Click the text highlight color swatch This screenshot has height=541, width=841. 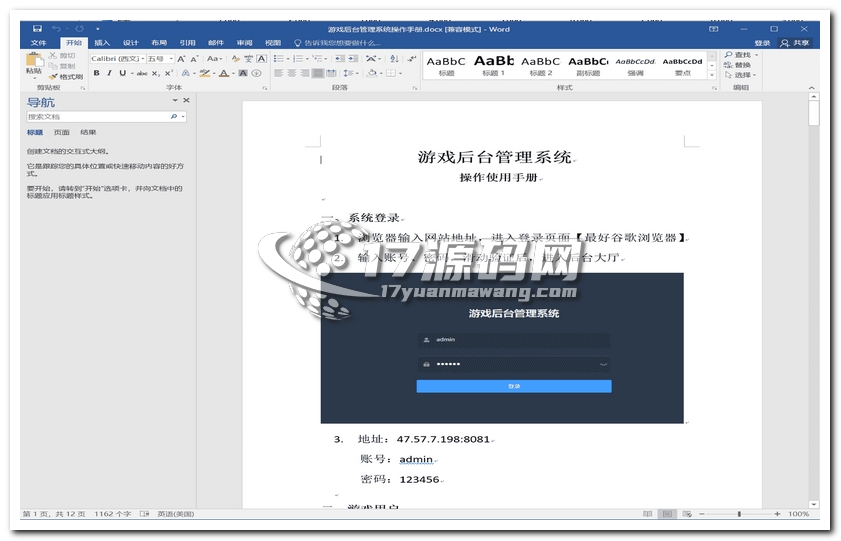(x=204, y=73)
